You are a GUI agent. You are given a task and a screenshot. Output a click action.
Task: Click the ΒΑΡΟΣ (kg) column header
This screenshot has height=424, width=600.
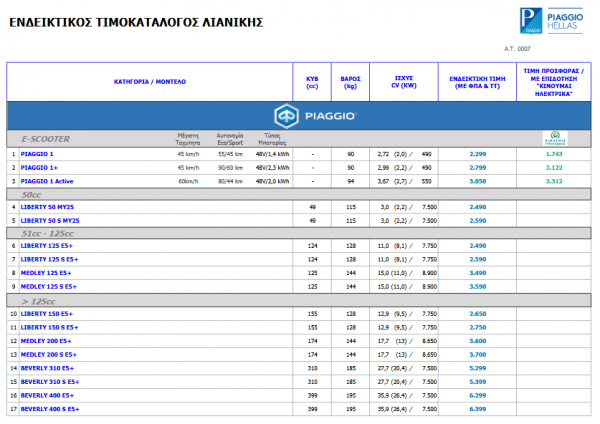pos(351,82)
